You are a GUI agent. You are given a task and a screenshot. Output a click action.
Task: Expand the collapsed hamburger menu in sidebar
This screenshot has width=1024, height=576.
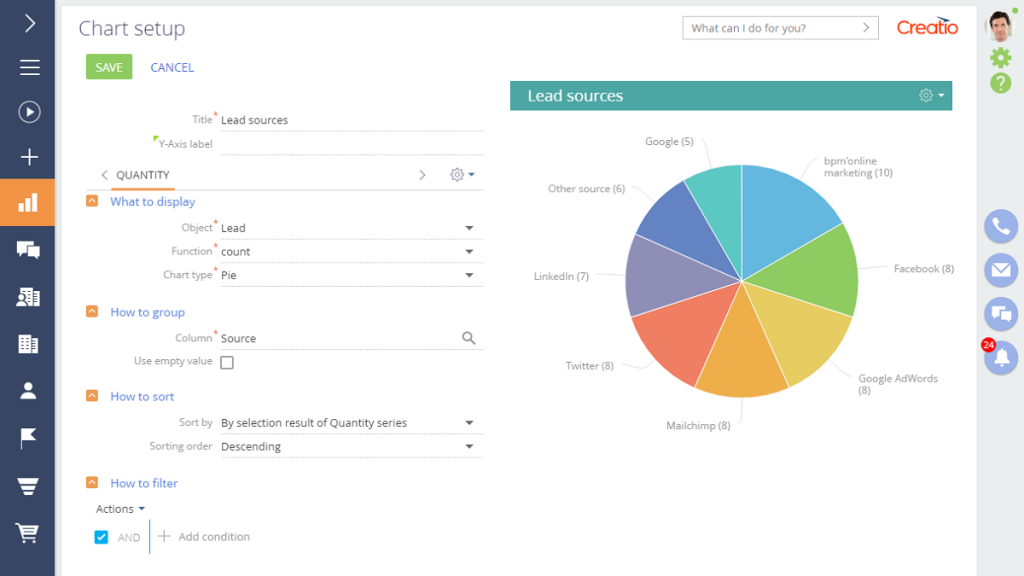(28, 68)
